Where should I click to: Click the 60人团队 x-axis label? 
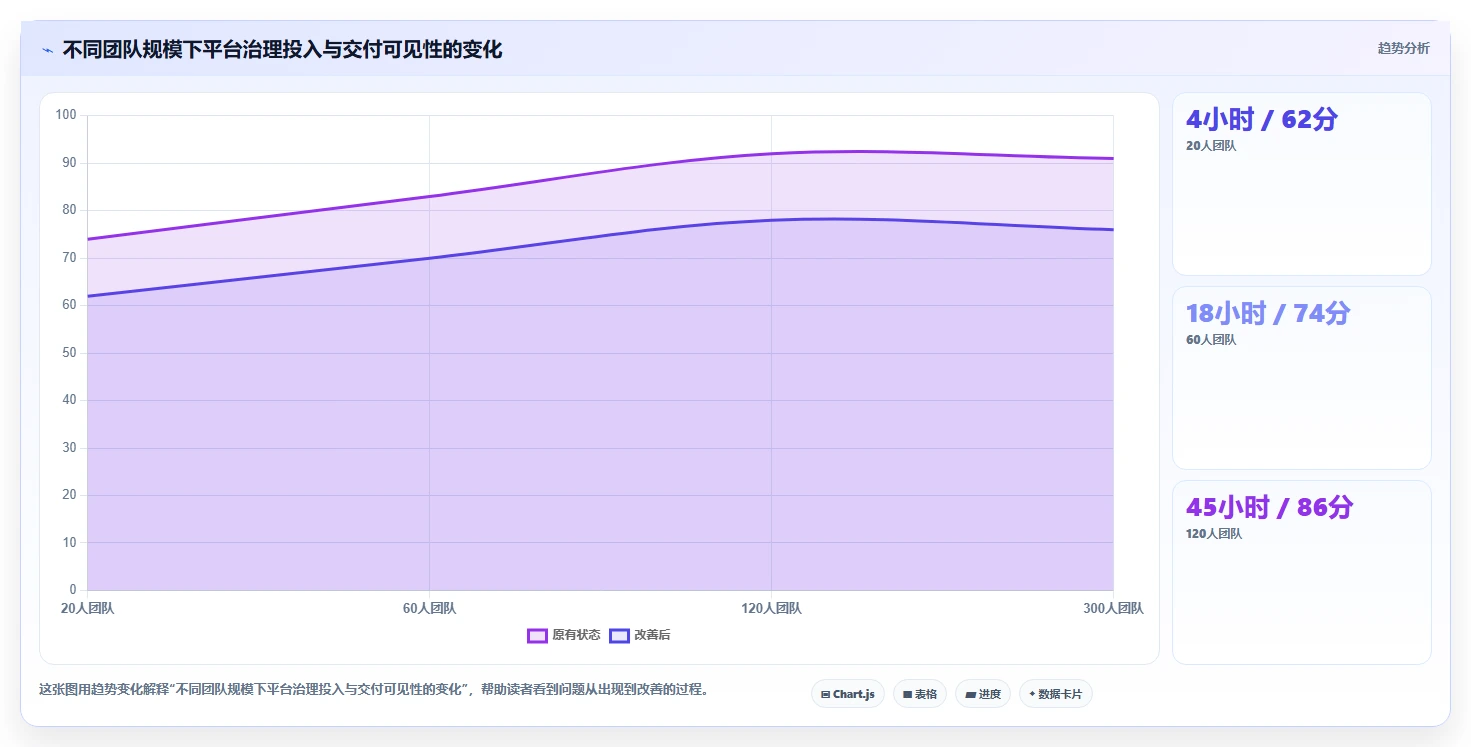coord(430,608)
